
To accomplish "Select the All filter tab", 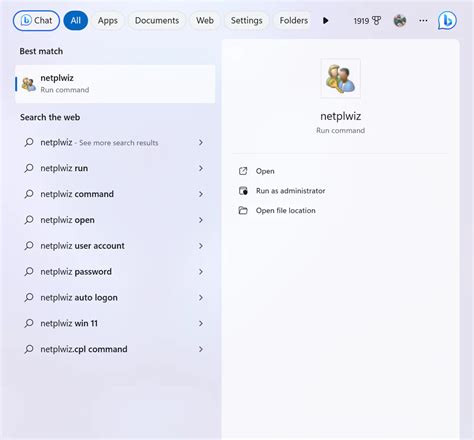I will click(x=76, y=21).
